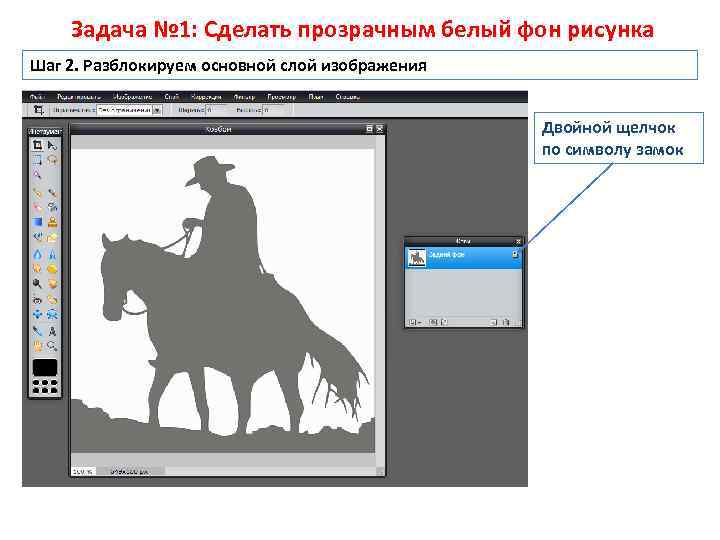Select the Zoom magnifier tool
The height and width of the screenshot is (540, 720).
52,346
